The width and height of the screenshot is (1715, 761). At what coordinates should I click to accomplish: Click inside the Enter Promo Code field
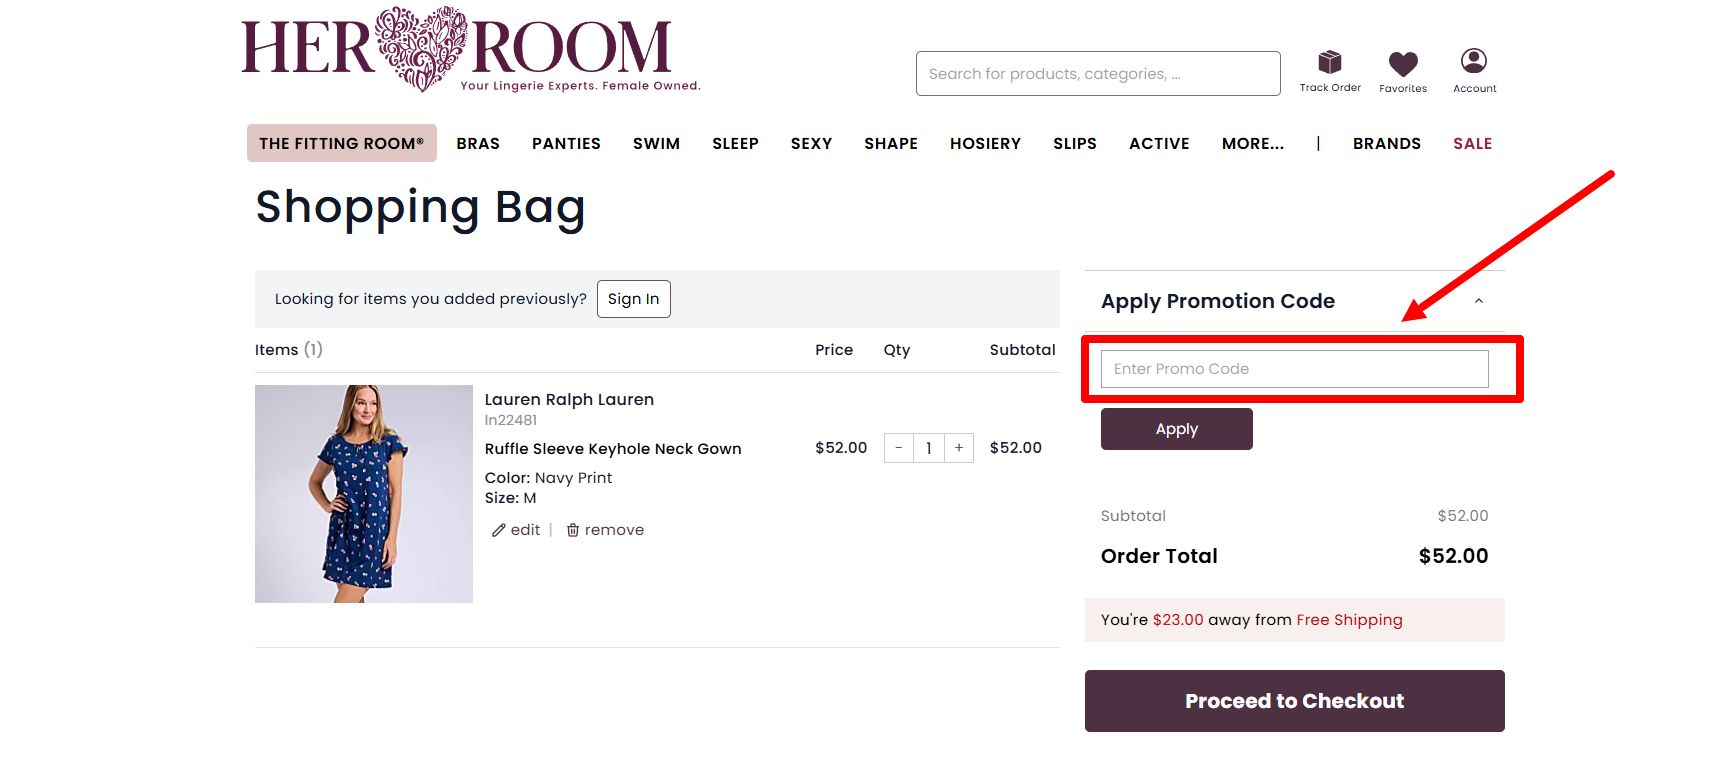point(1293,368)
